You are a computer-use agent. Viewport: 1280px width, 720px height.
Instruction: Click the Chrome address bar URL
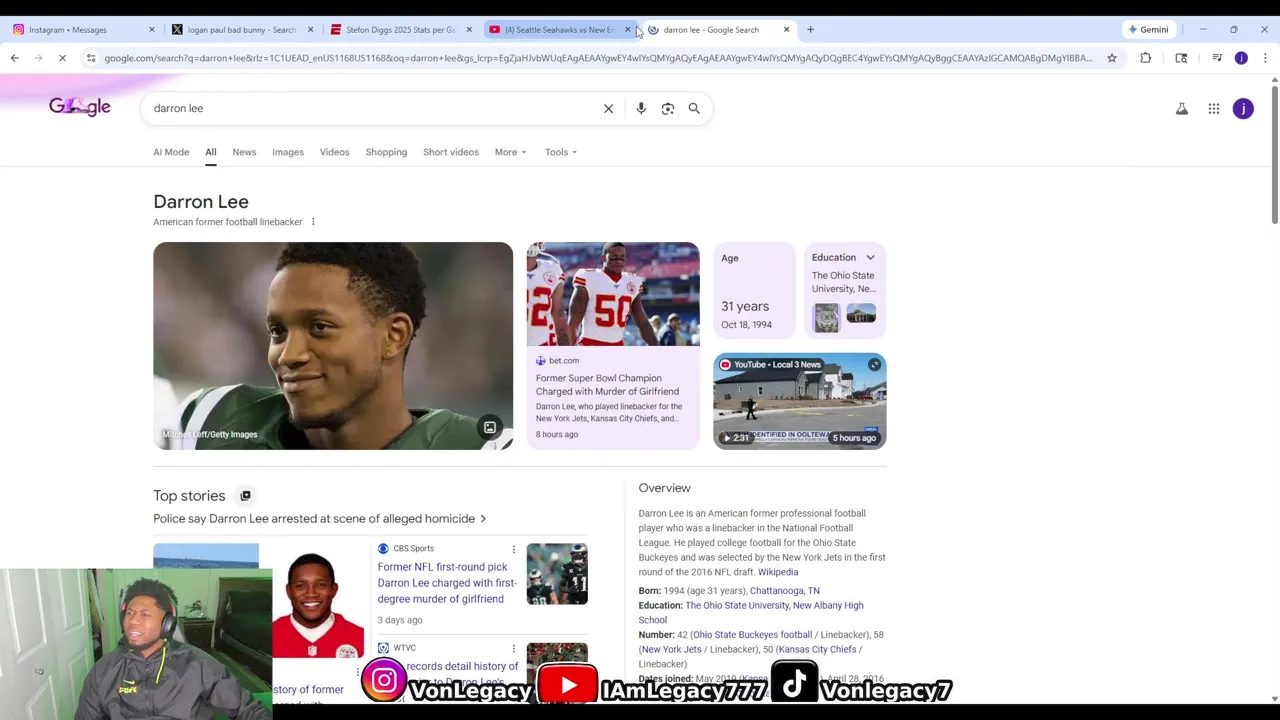[x=598, y=58]
